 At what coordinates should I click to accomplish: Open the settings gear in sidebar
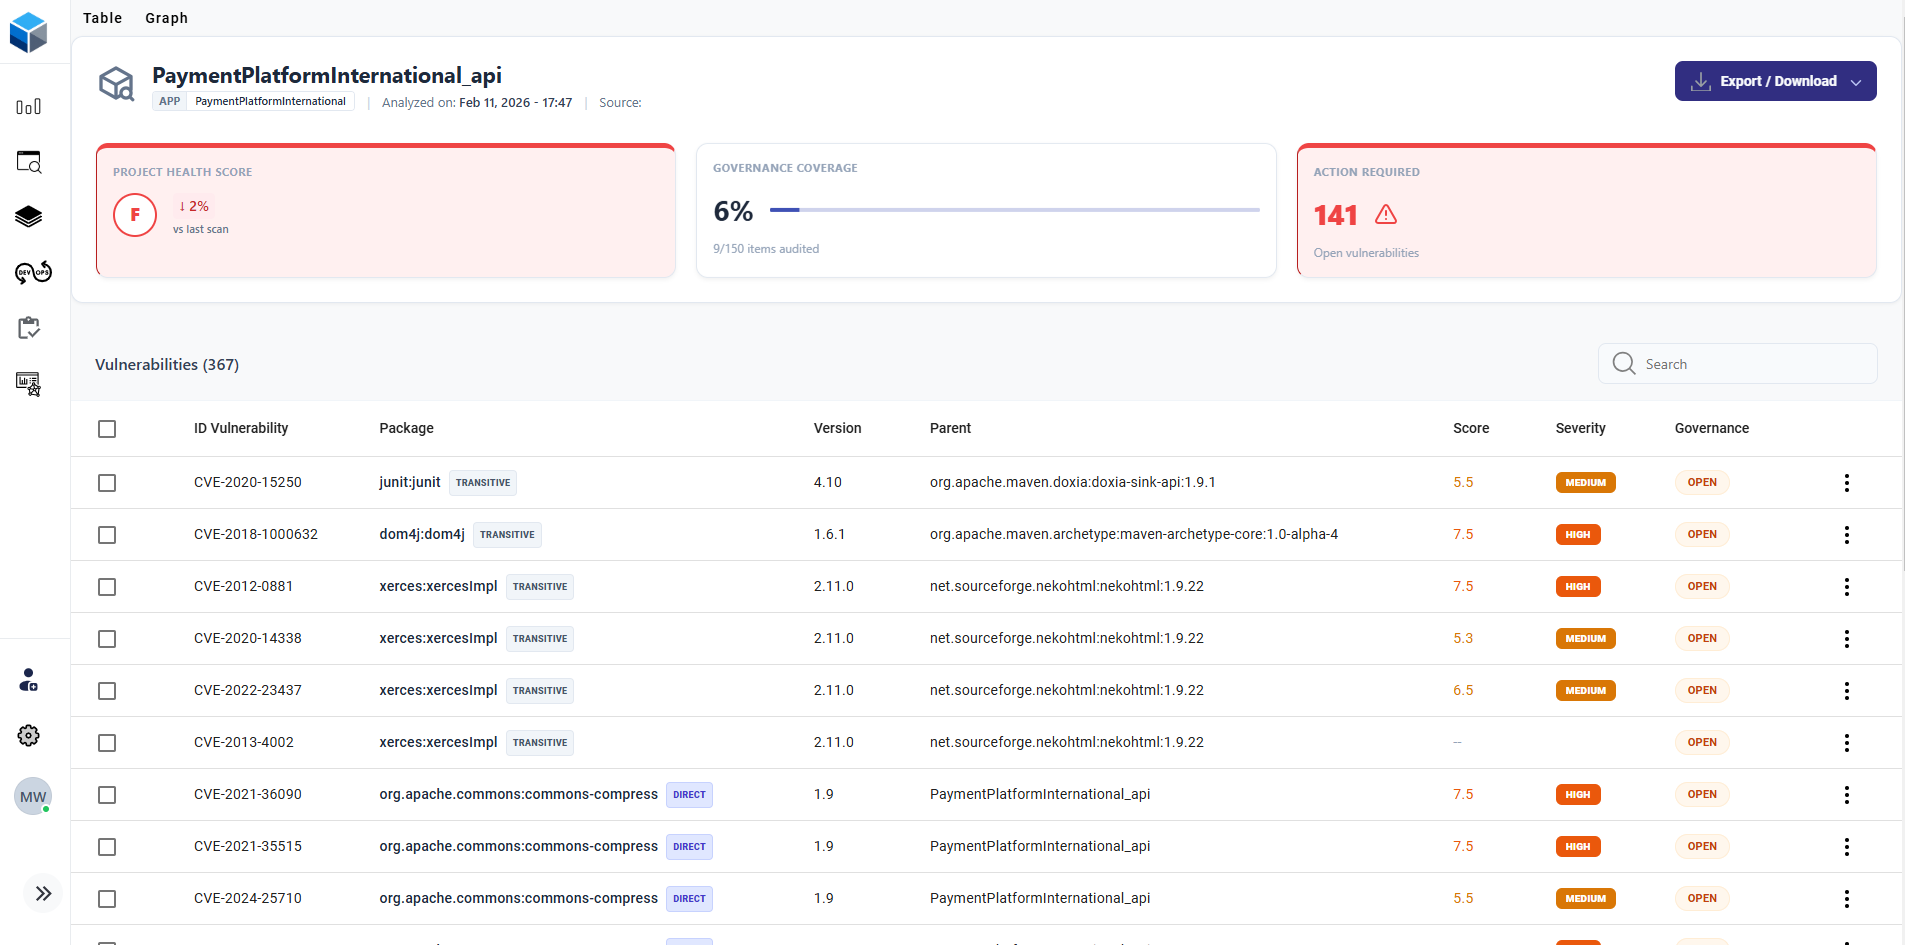tap(29, 736)
